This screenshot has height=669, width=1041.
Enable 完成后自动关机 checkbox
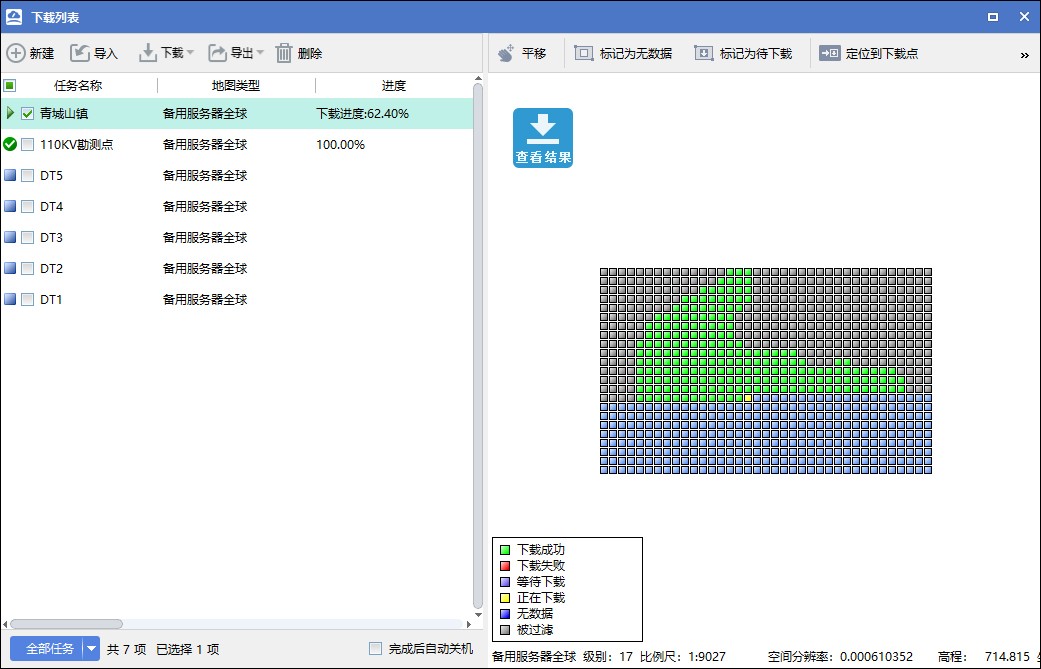(x=376, y=648)
